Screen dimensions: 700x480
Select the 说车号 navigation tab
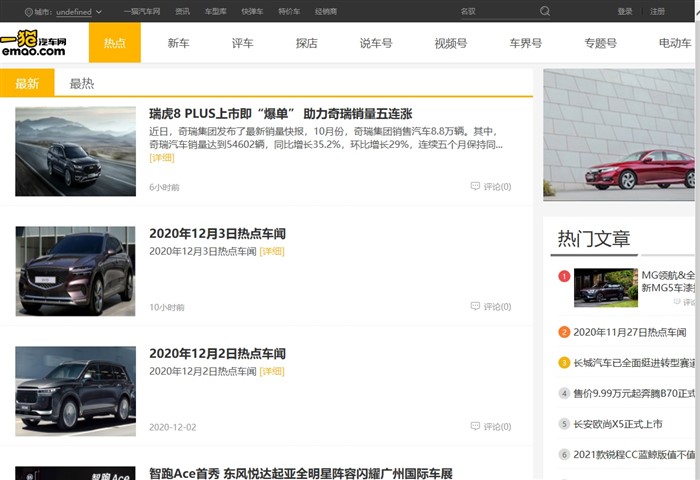(x=376, y=43)
